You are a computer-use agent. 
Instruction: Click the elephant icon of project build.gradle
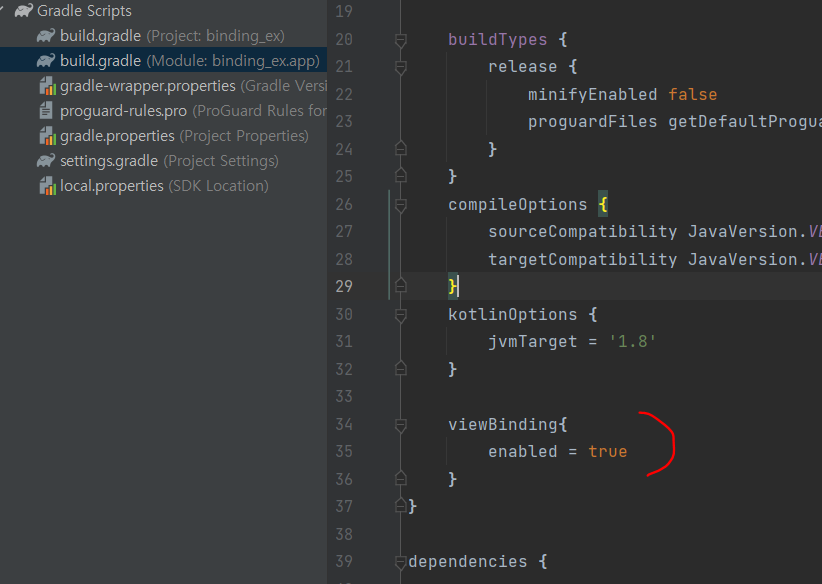click(46, 36)
